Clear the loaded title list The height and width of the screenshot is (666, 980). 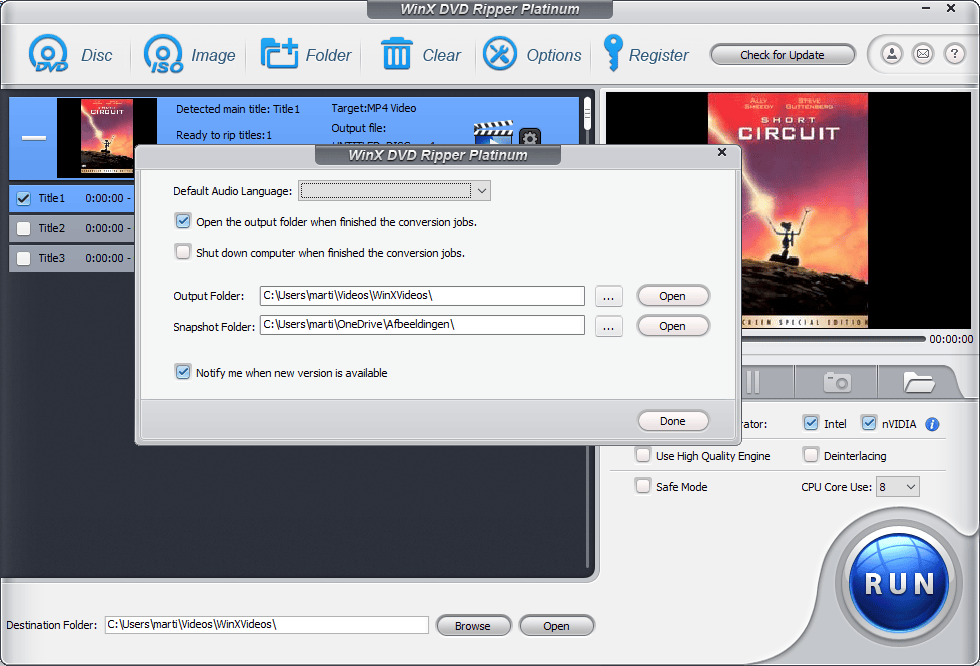coord(396,54)
